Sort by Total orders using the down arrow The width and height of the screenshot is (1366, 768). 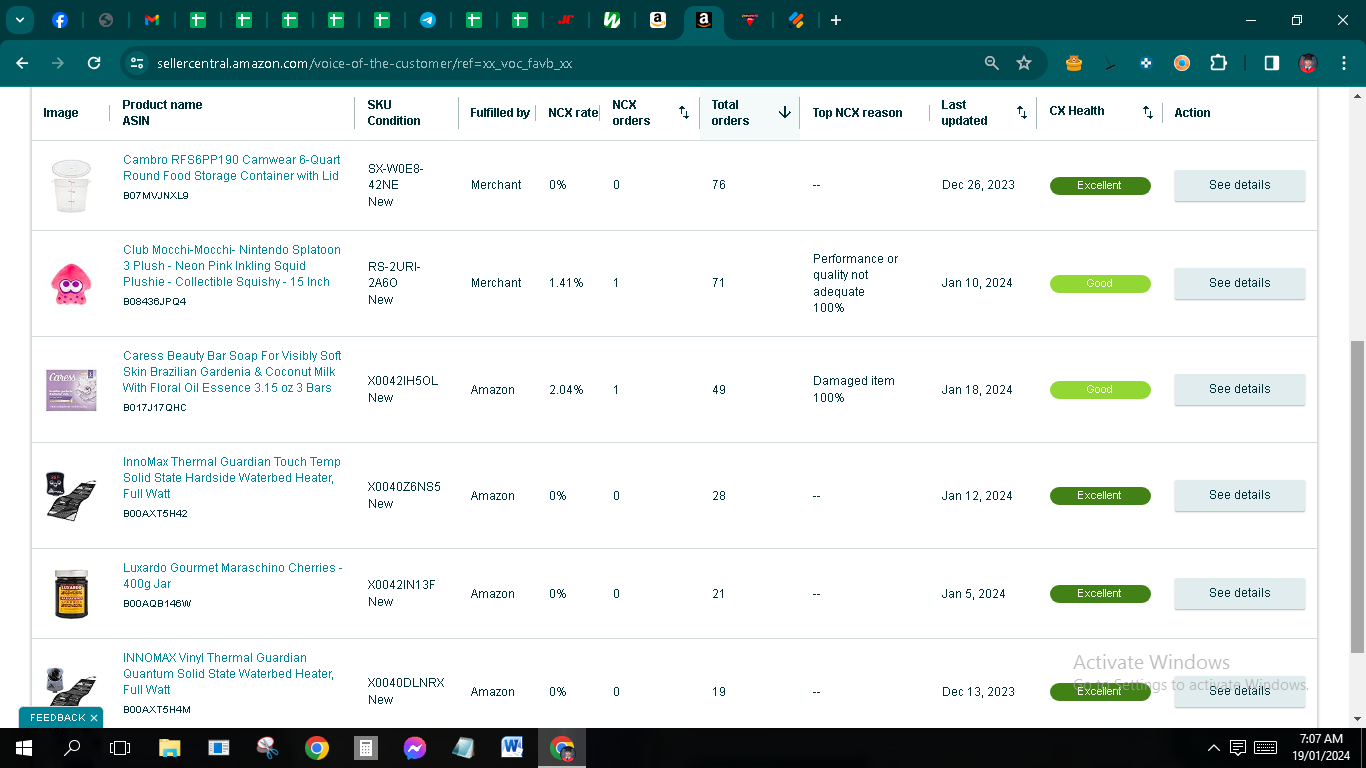(x=785, y=113)
